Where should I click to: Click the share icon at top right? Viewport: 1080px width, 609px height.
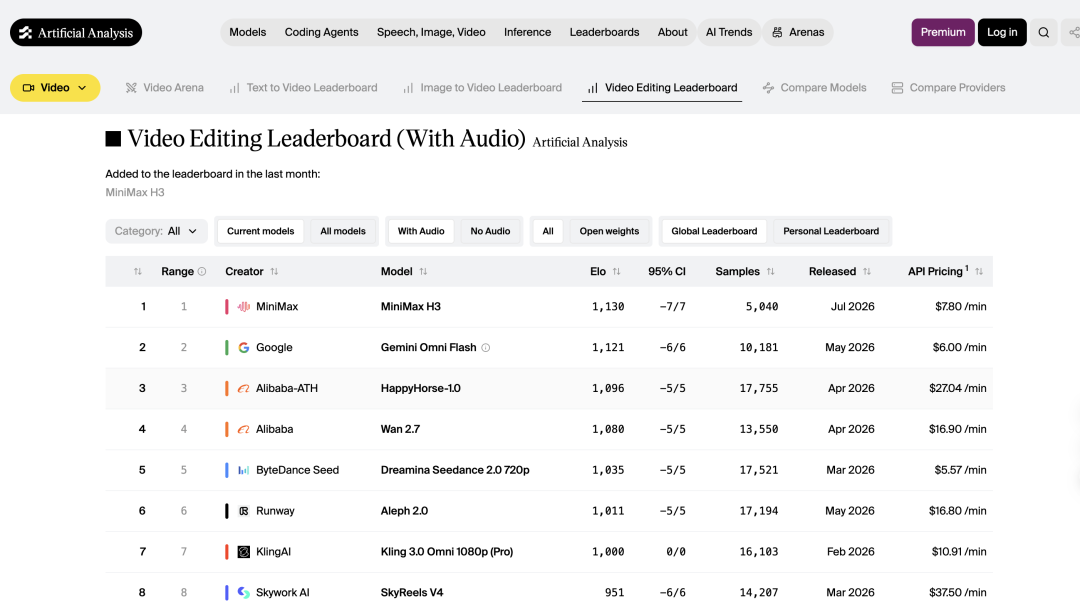point(1073,32)
